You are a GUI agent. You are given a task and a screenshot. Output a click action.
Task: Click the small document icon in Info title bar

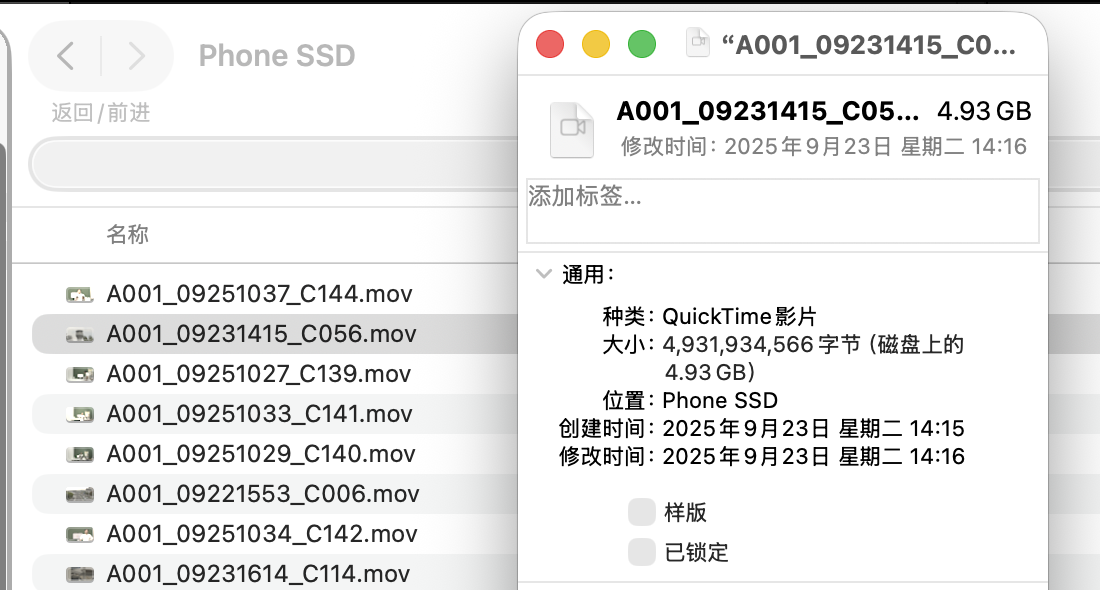[x=697, y=44]
